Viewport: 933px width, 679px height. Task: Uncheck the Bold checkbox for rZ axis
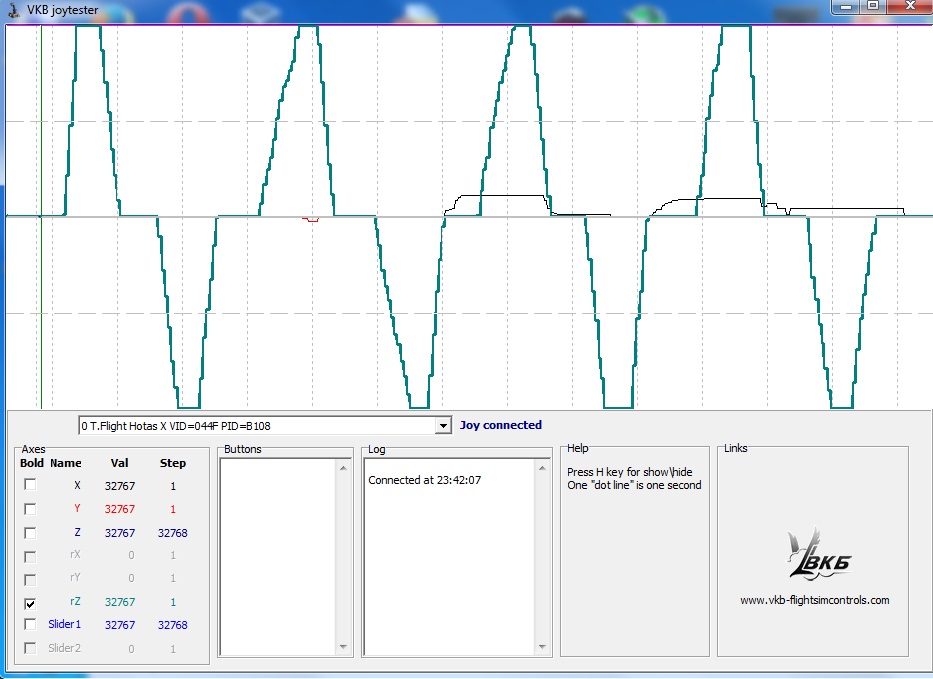click(30, 603)
